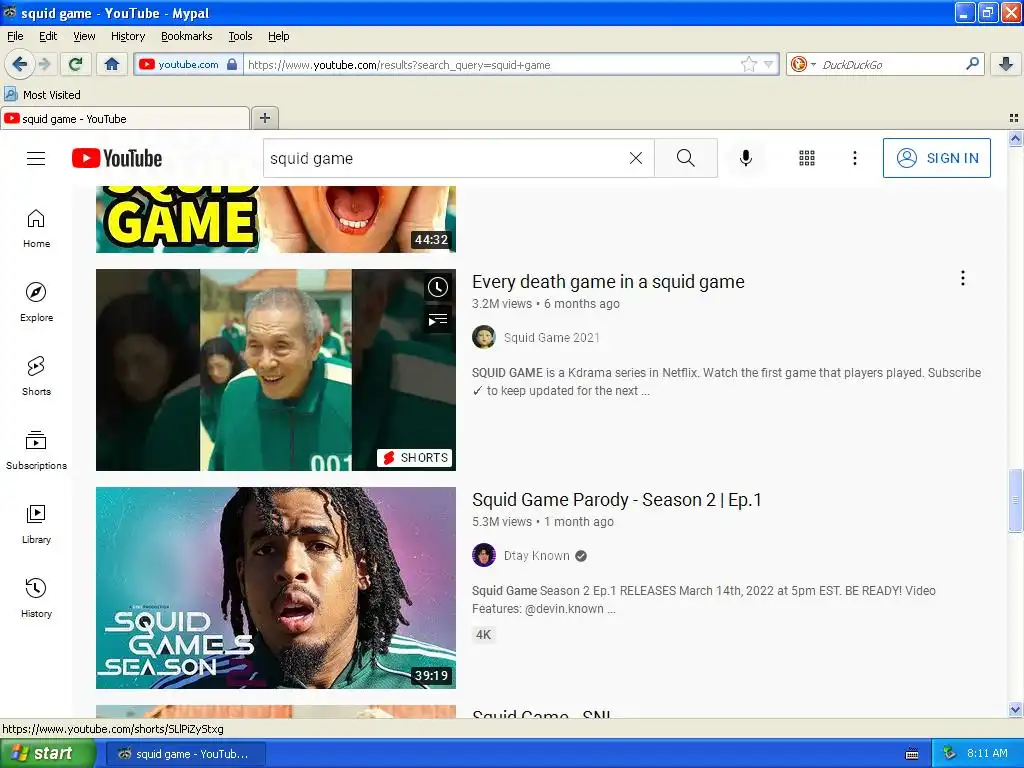Click Dtay Known channel avatar

(x=483, y=555)
